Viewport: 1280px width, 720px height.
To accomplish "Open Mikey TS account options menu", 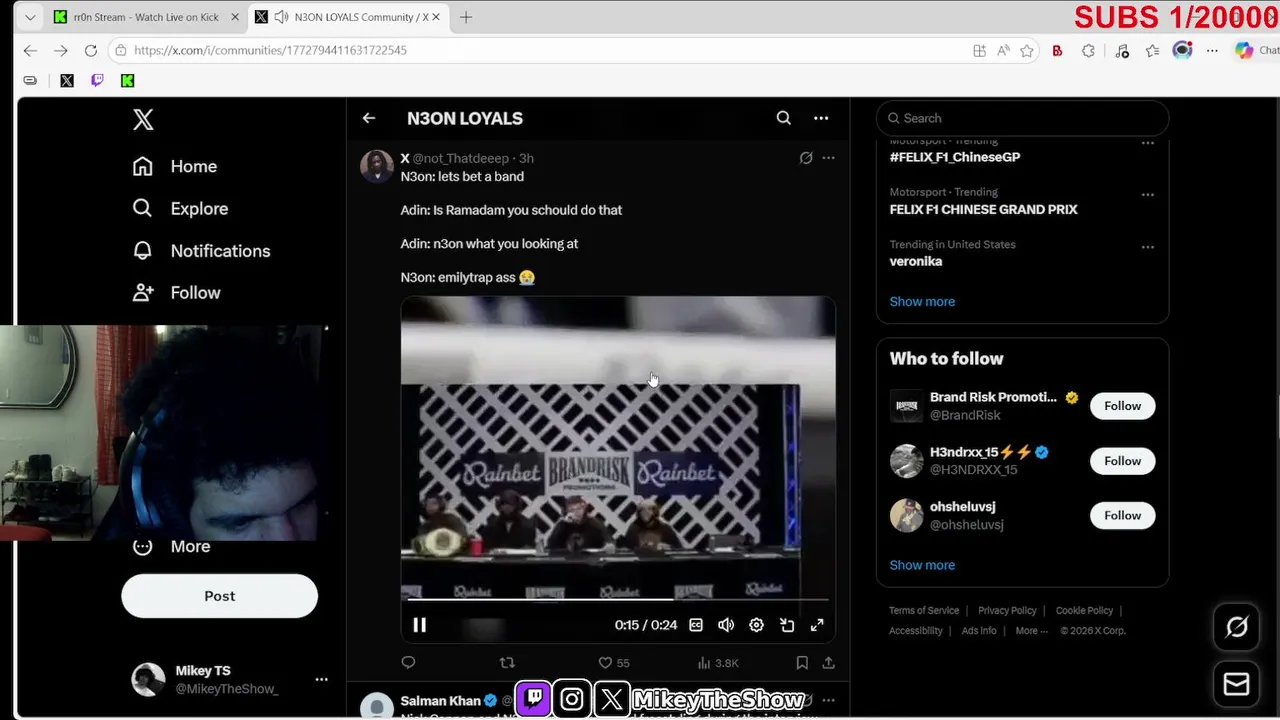I will pos(321,679).
